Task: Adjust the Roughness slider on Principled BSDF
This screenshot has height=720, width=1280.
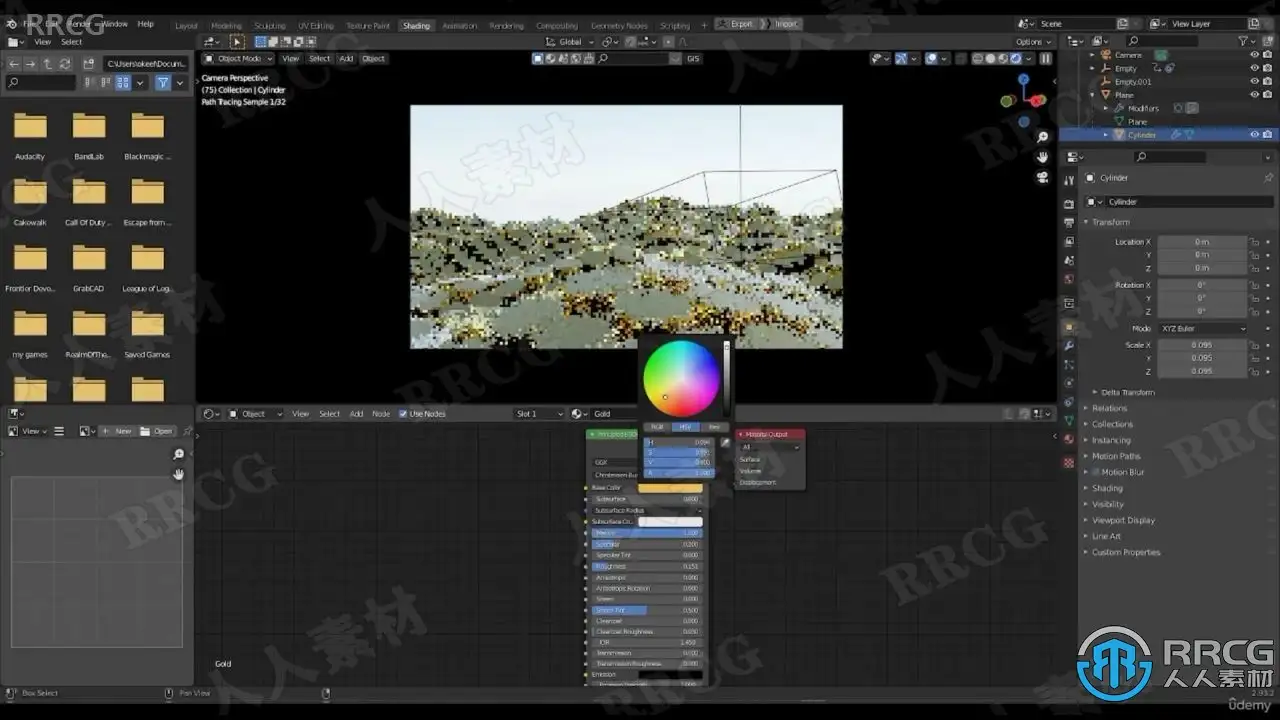Action: 646,566
